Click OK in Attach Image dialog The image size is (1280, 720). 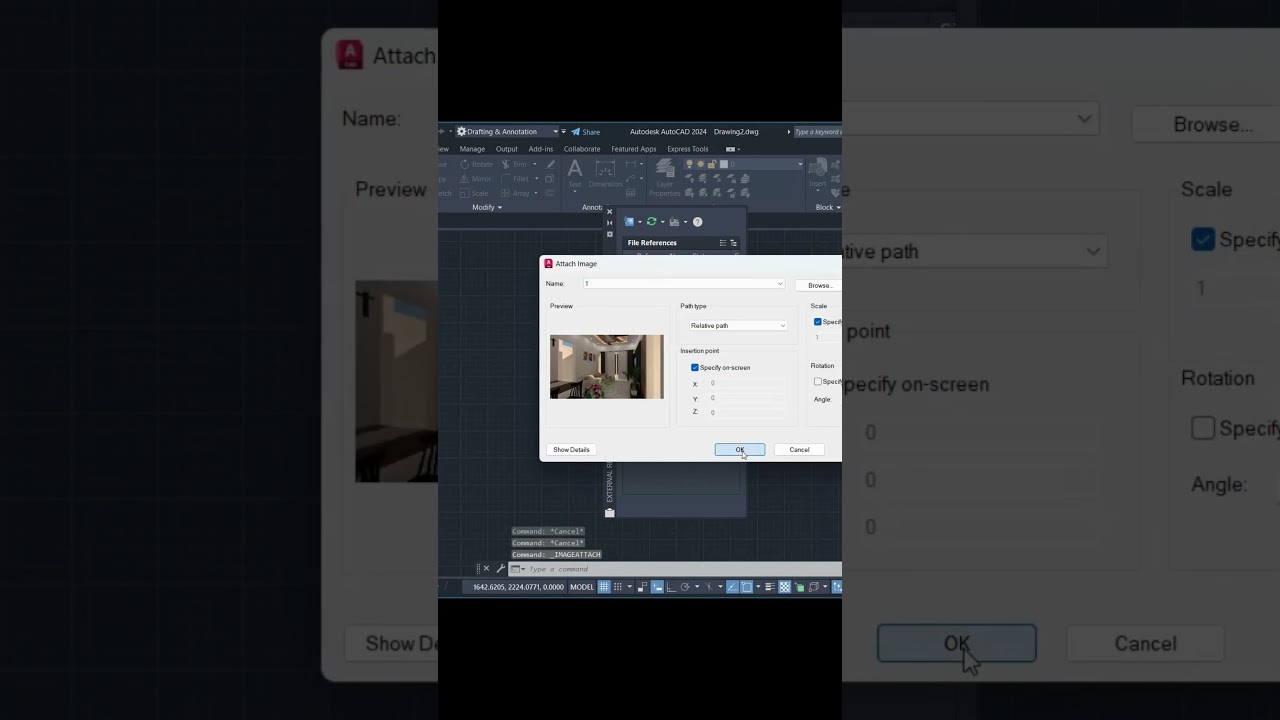click(740, 450)
